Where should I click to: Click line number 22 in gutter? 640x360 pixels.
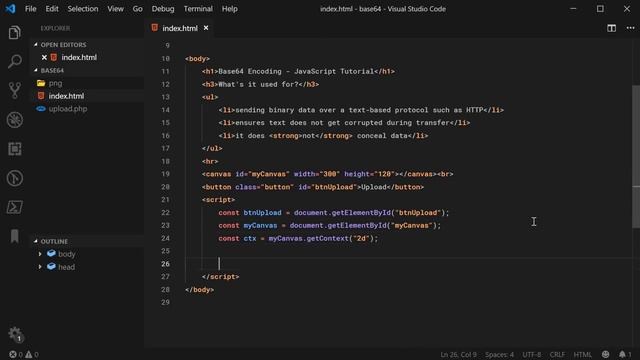165,213
